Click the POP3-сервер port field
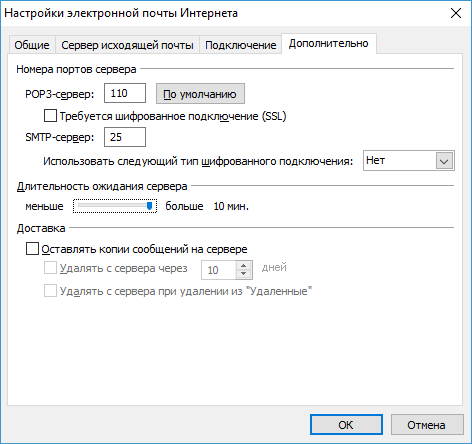Screen dimensions: 472x444 (125, 93)
